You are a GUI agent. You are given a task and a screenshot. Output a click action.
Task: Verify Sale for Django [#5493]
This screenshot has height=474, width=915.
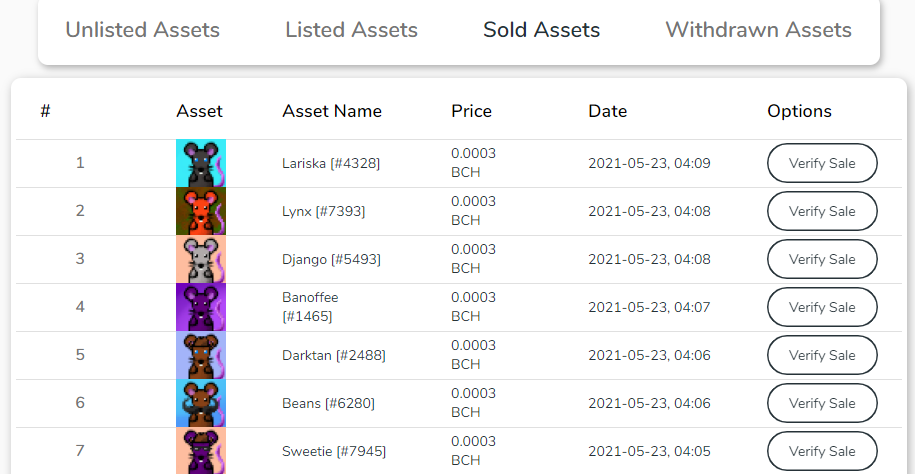click(x=822, y=259)
